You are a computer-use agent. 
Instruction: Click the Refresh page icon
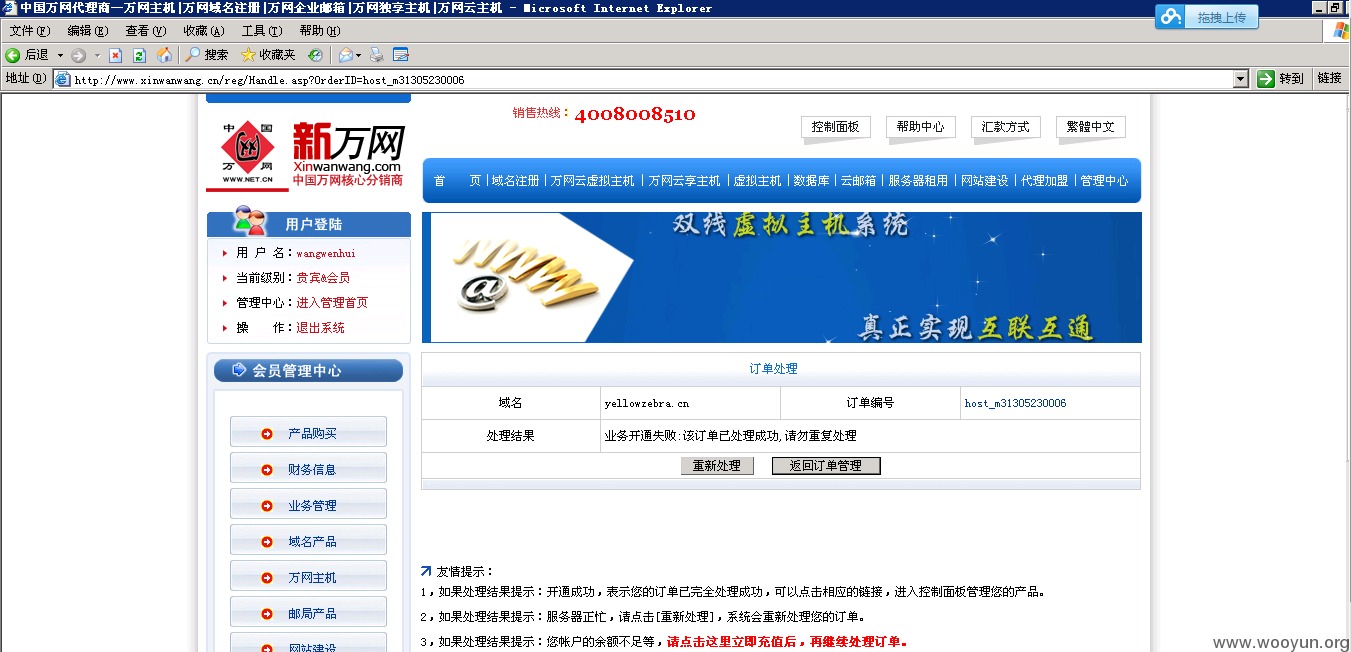(x=140, y=55)
